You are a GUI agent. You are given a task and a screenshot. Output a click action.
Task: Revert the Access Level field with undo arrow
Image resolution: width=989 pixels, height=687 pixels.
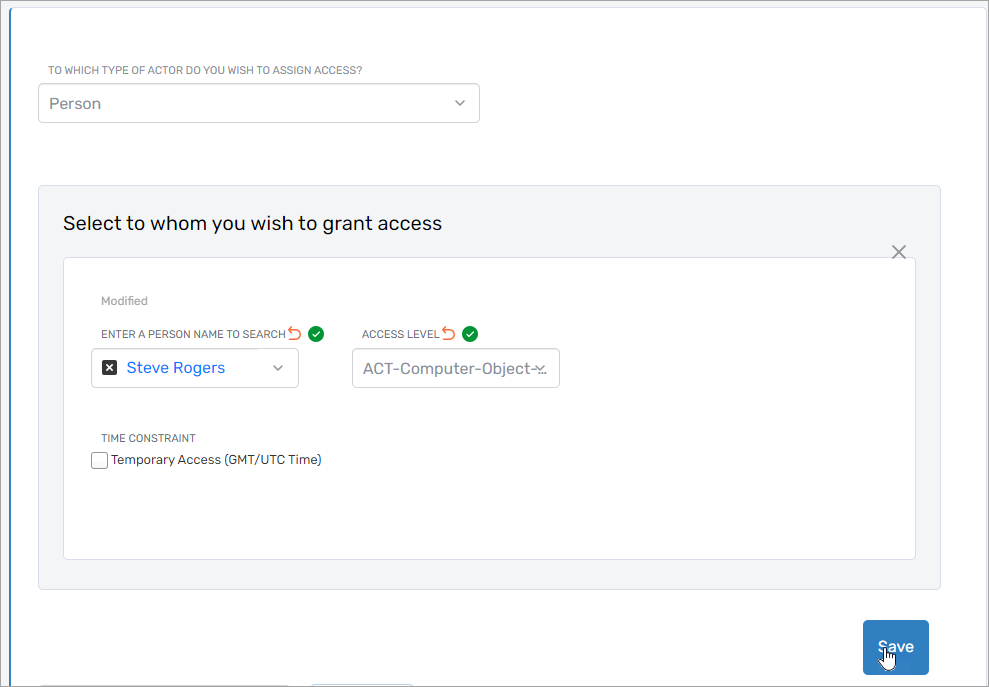pos(449,334)
